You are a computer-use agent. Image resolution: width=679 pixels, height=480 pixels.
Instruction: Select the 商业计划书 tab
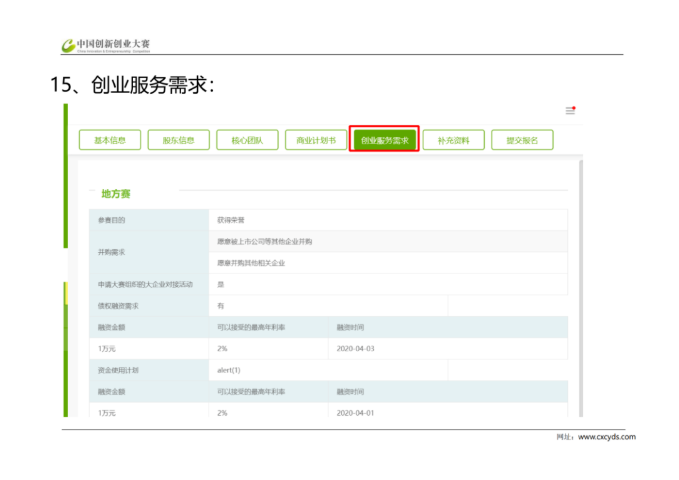316,140
